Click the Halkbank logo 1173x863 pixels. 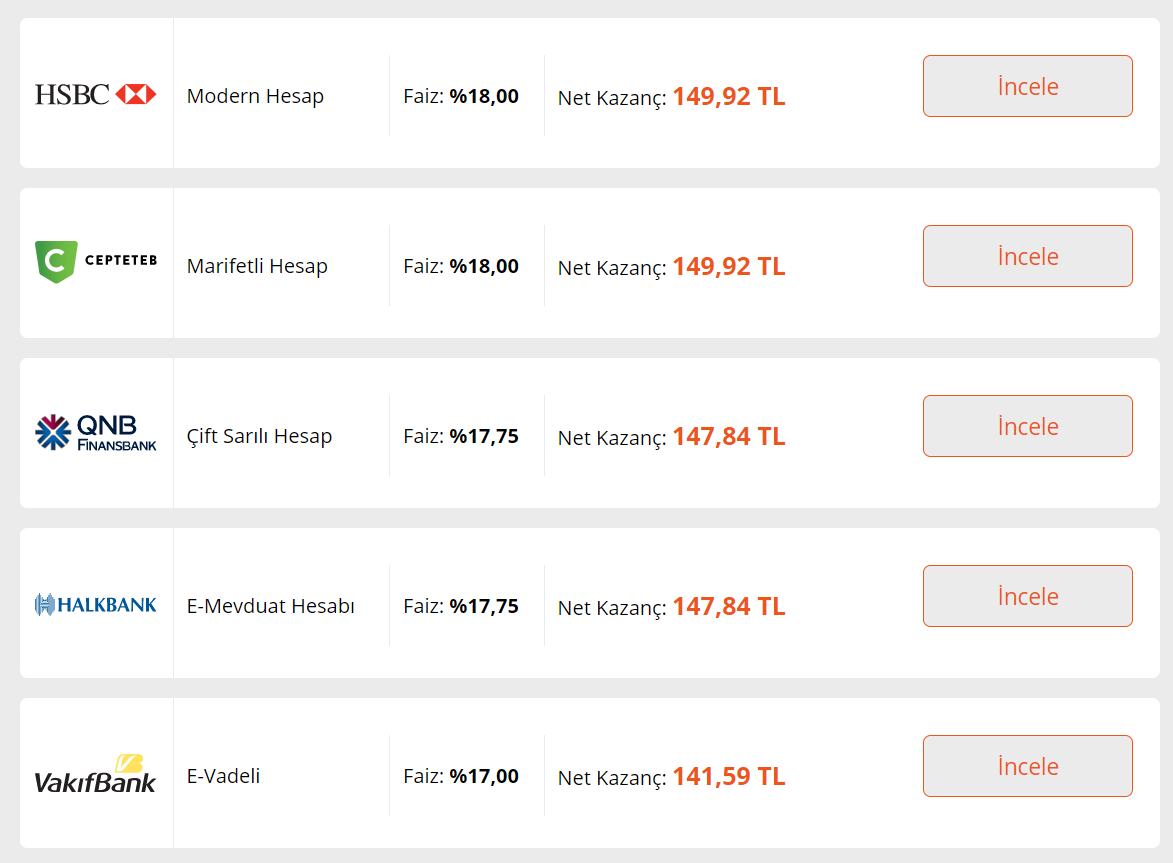(x=96, y=604)
